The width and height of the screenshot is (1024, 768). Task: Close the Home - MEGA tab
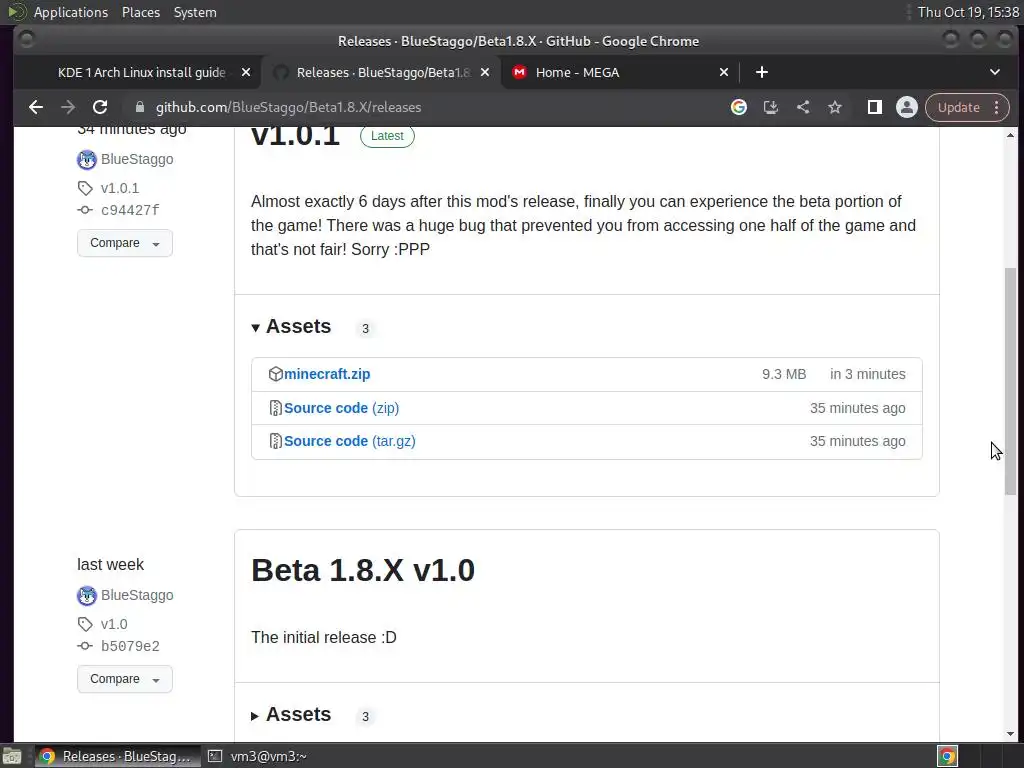click(724, 72)
